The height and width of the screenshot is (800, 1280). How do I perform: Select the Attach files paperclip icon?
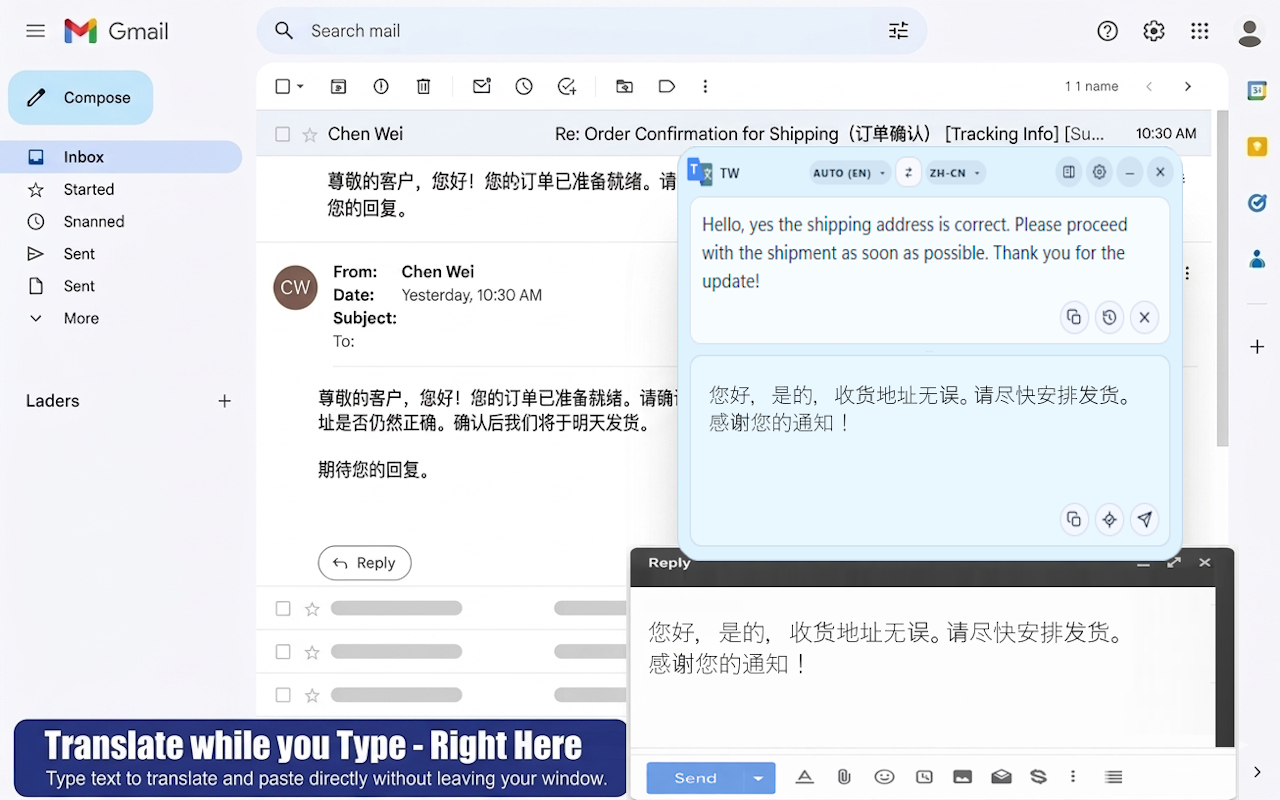coord(844,776)
